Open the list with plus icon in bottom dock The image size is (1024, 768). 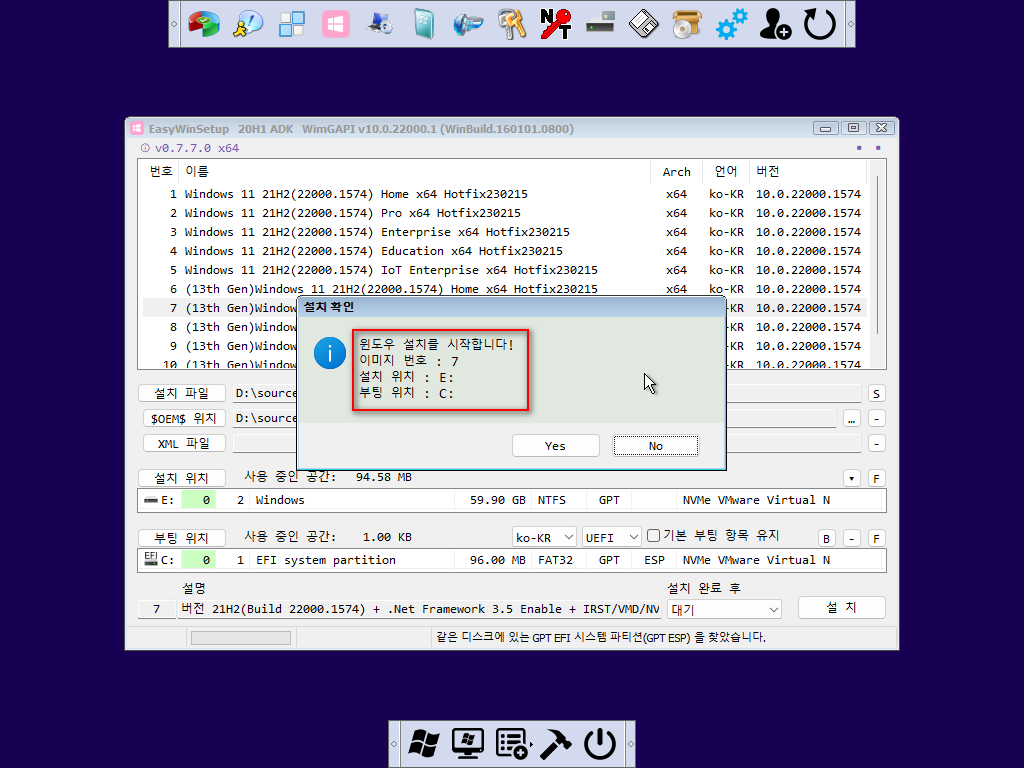point(512,744)
